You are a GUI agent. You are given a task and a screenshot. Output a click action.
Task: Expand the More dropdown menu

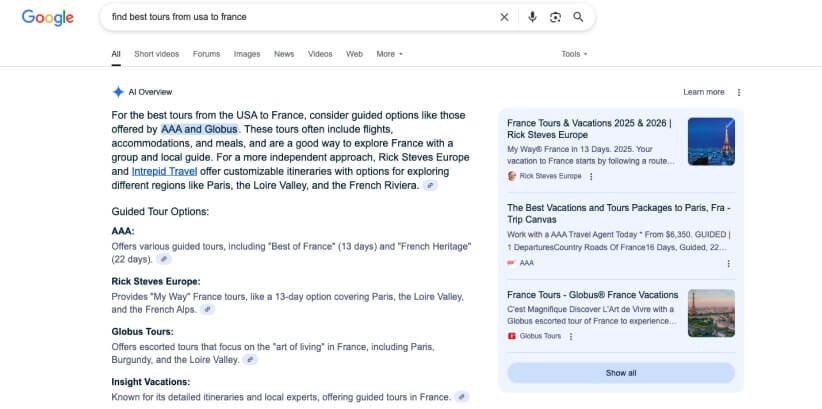point(390,54)
